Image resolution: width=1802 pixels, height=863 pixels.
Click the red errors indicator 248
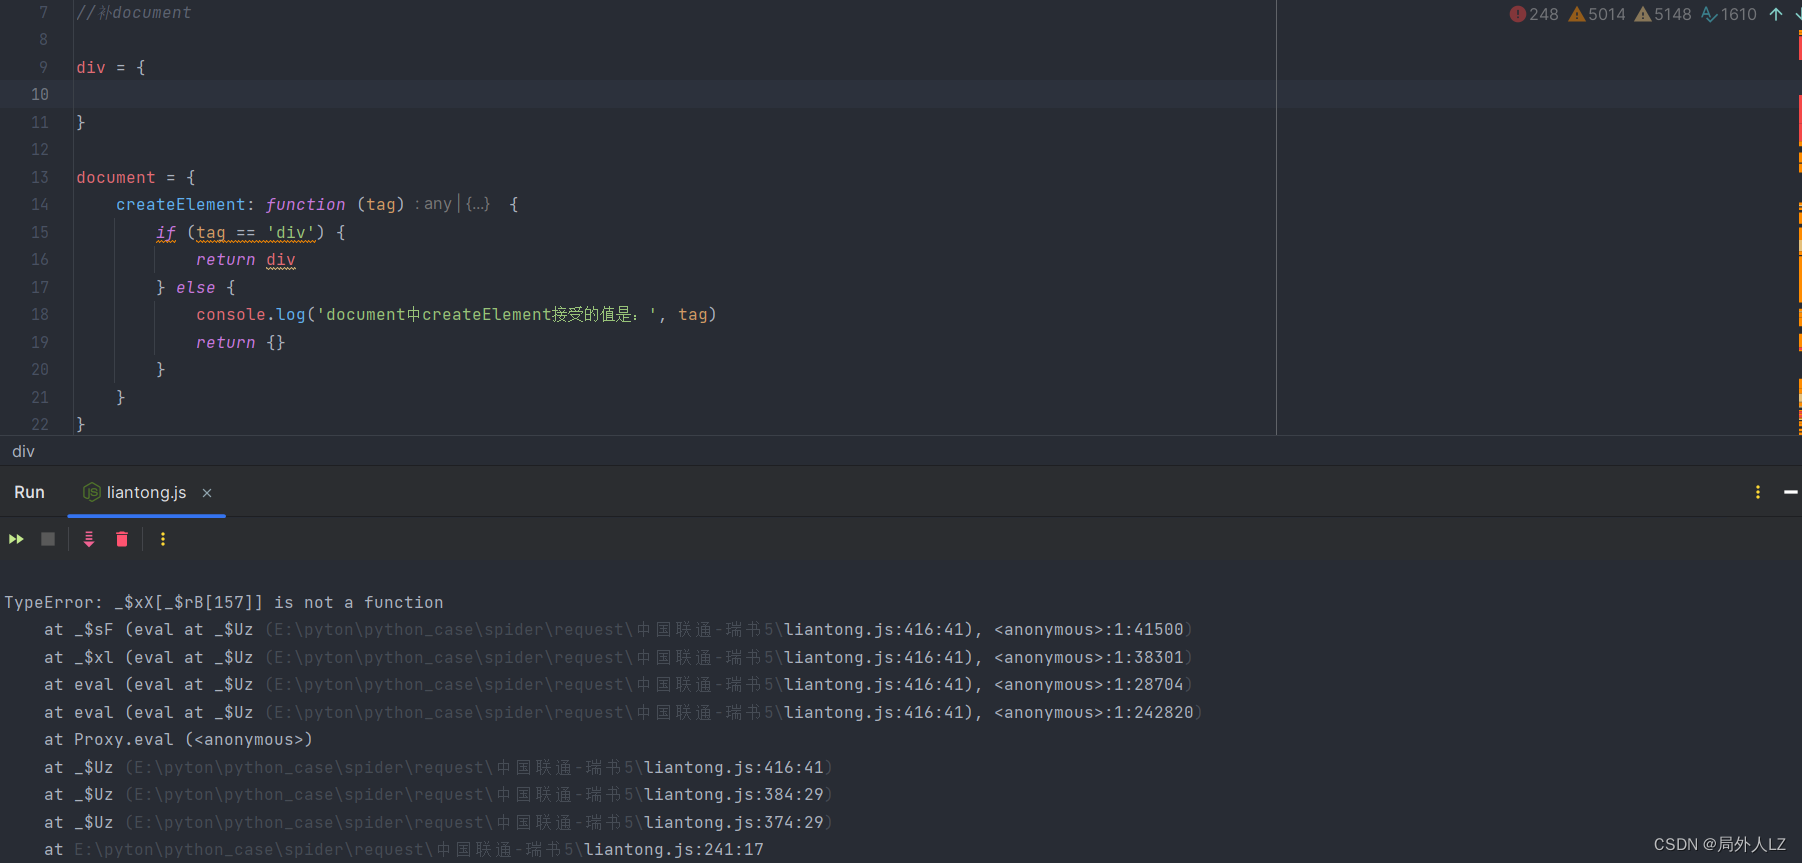coord(1534,14)
